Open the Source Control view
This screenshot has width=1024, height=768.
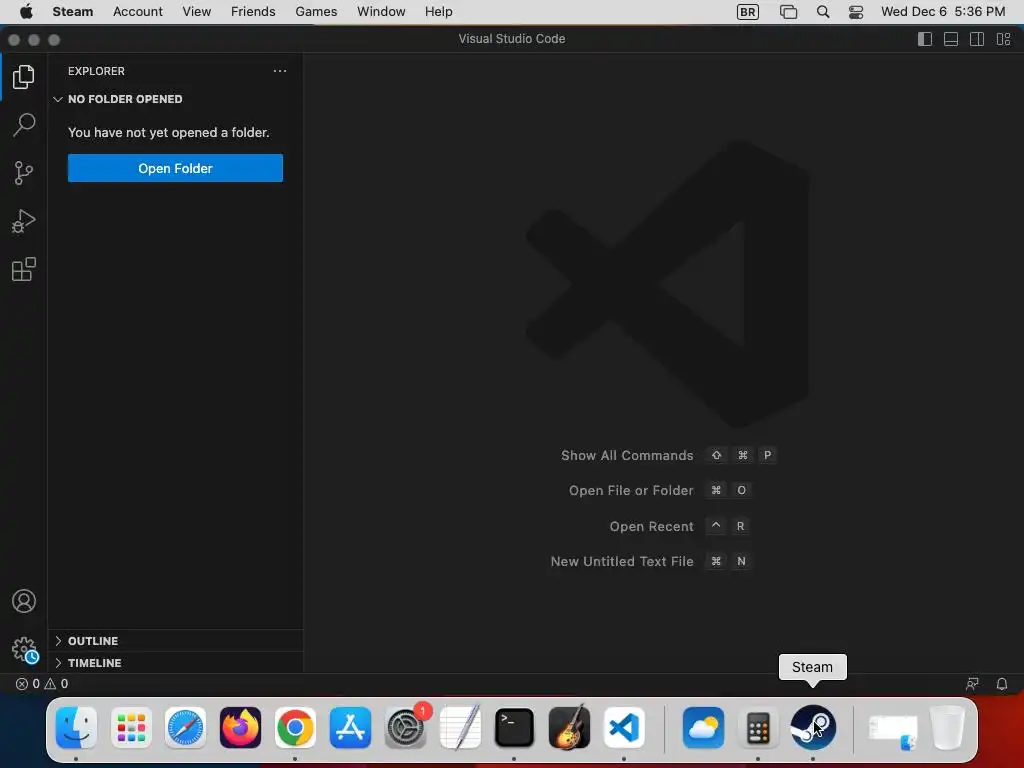click(24, 173)
